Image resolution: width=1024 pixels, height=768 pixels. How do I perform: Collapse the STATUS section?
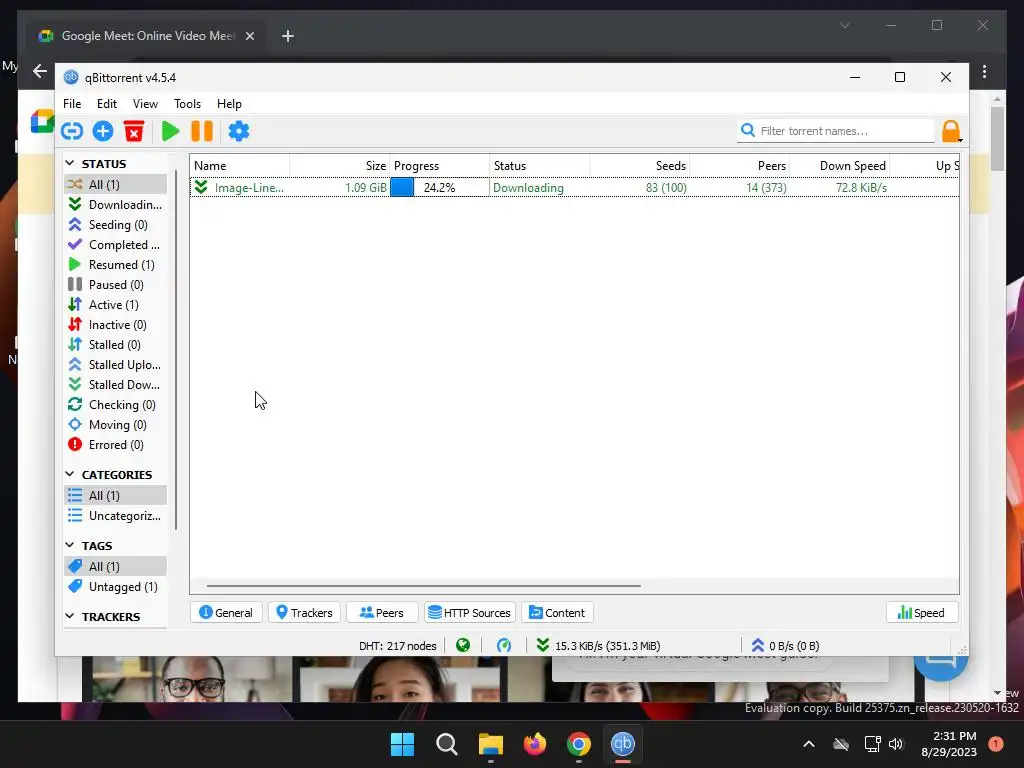tap(70, 163)
